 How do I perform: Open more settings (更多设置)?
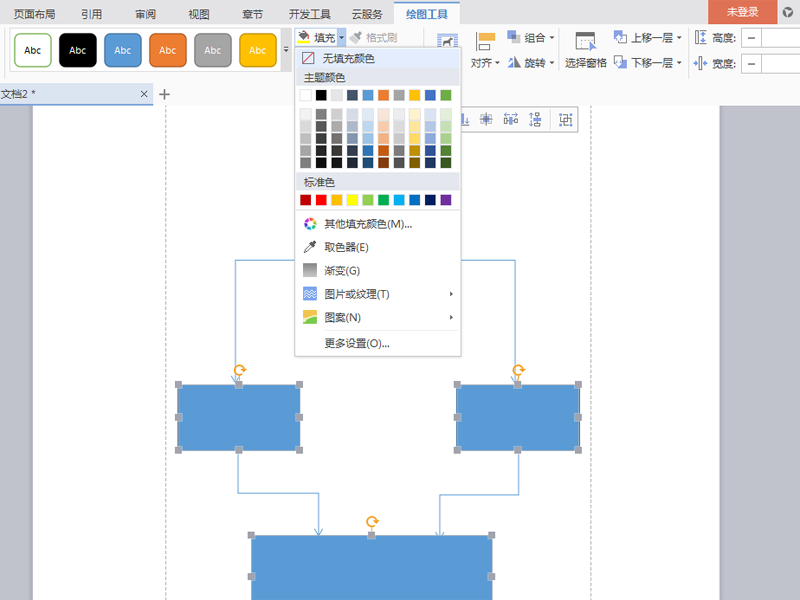(x=357, y=343)
